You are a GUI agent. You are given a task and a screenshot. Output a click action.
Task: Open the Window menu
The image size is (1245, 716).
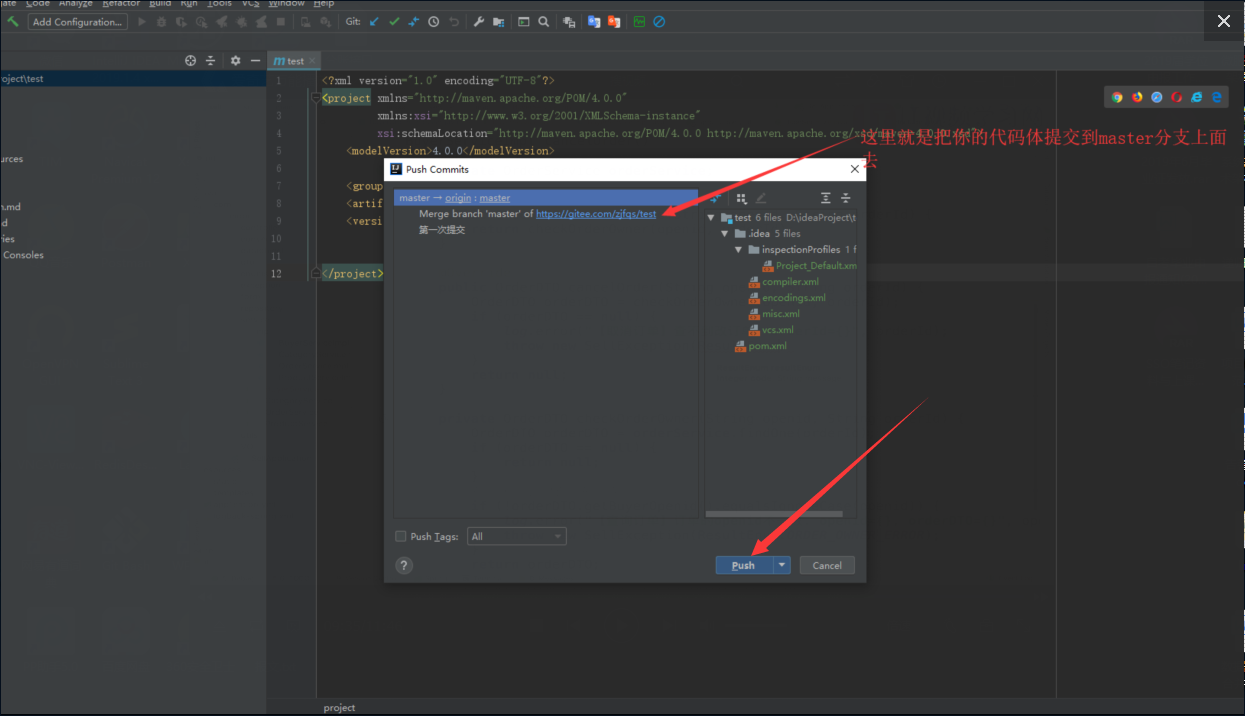286,4
